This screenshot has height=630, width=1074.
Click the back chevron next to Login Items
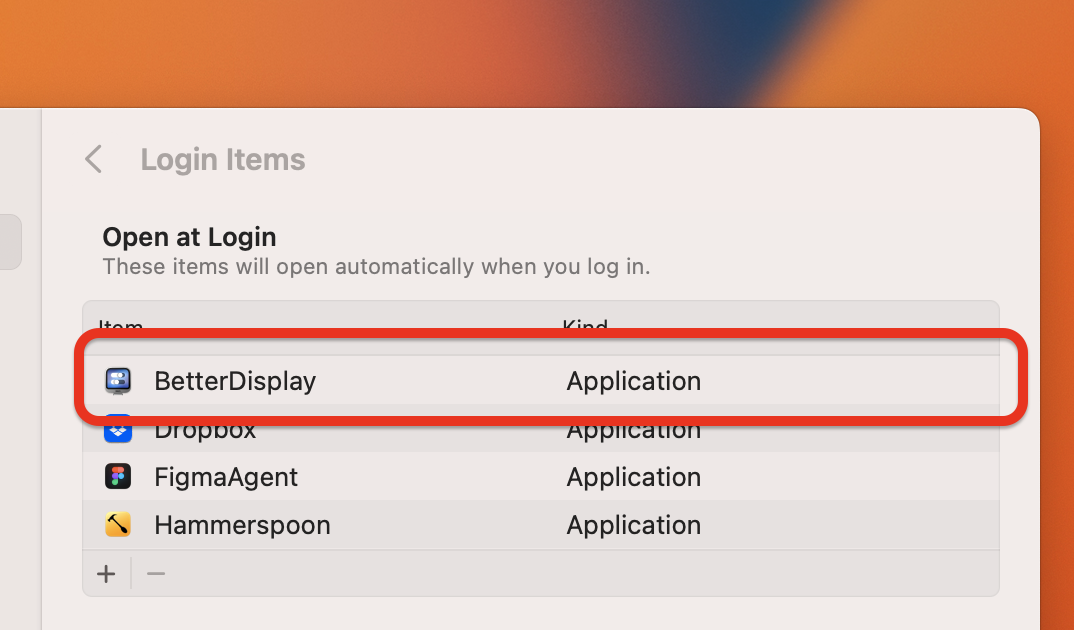coord(92,159)
